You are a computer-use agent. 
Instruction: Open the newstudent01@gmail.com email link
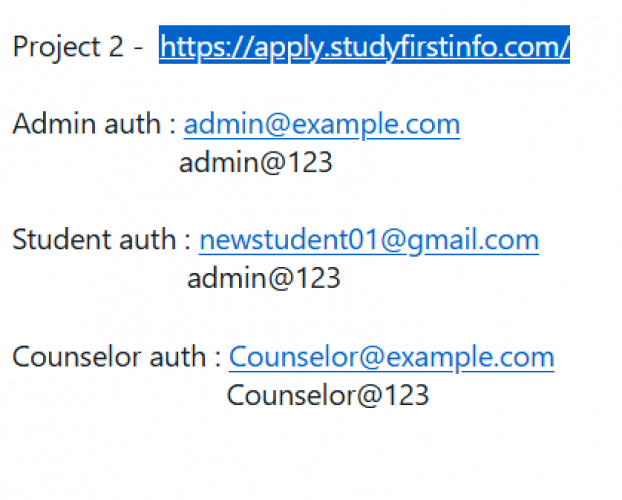[368, 240]
